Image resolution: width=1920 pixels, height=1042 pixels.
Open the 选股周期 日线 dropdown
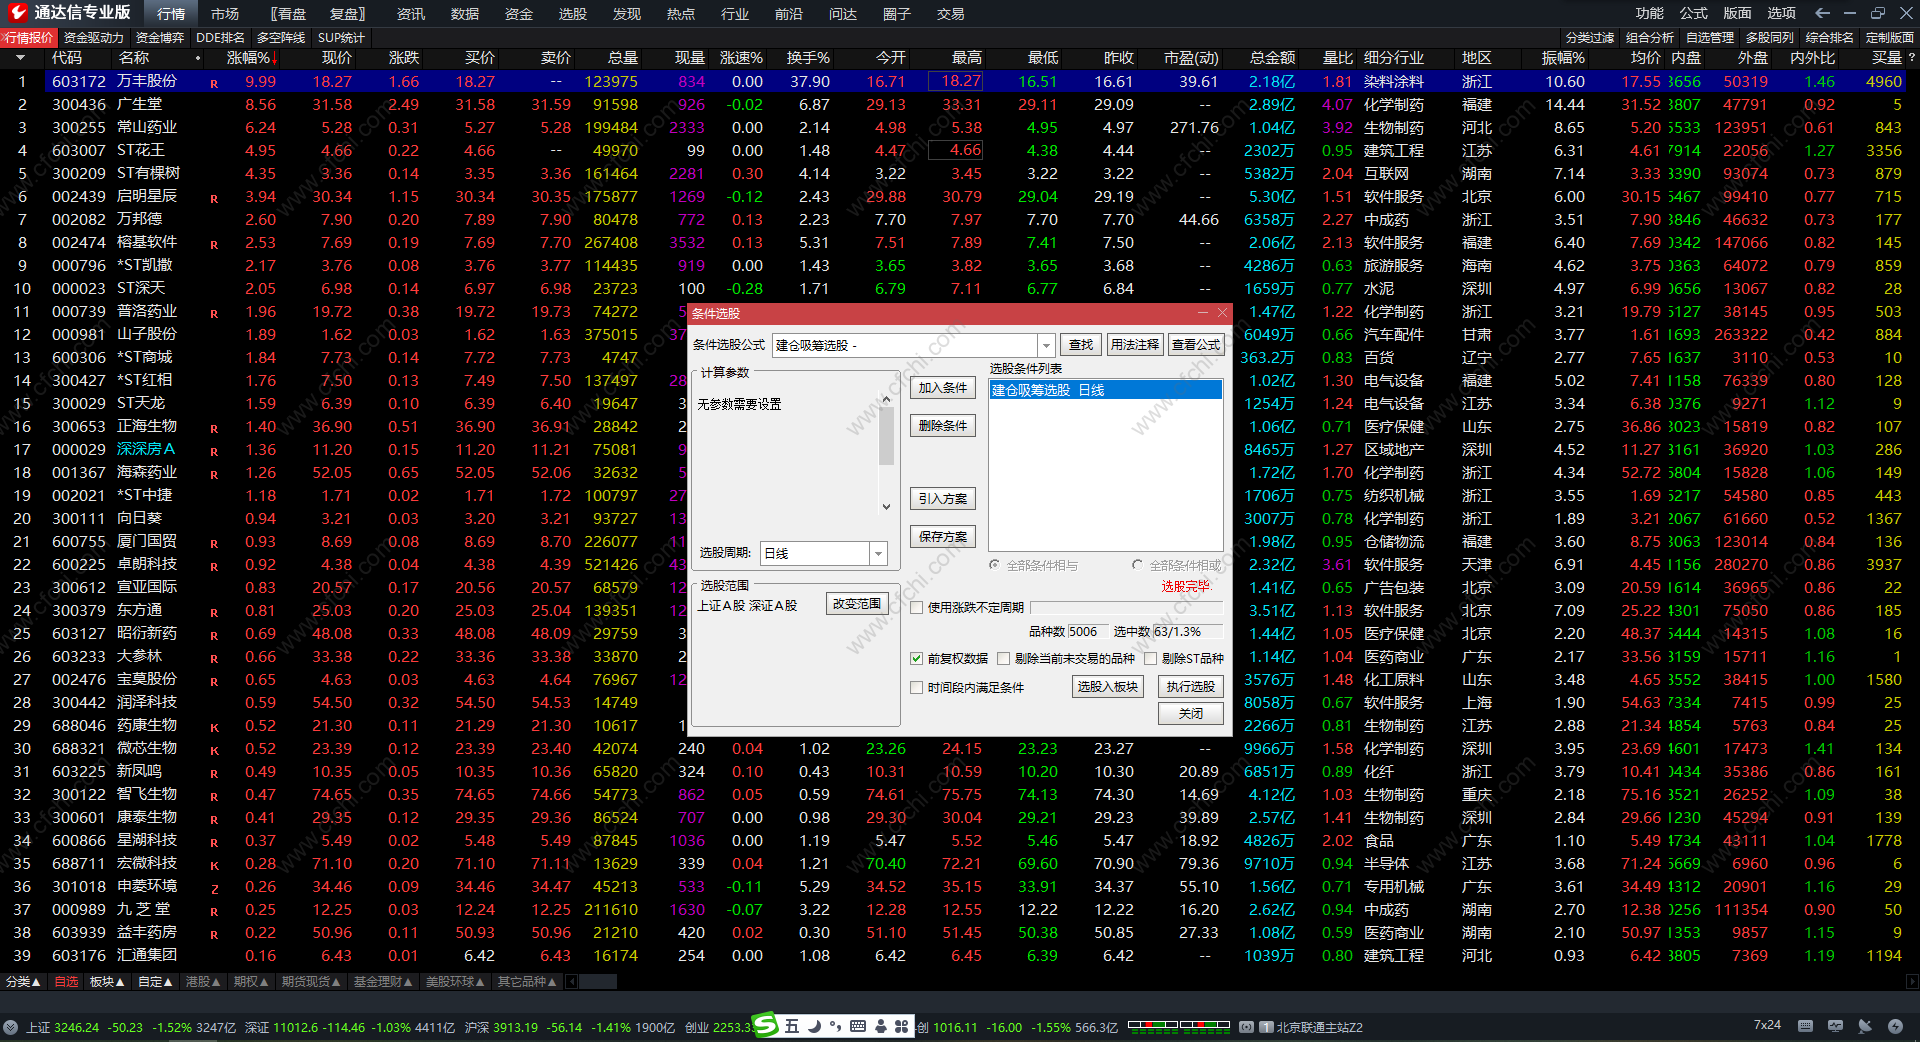878,553
